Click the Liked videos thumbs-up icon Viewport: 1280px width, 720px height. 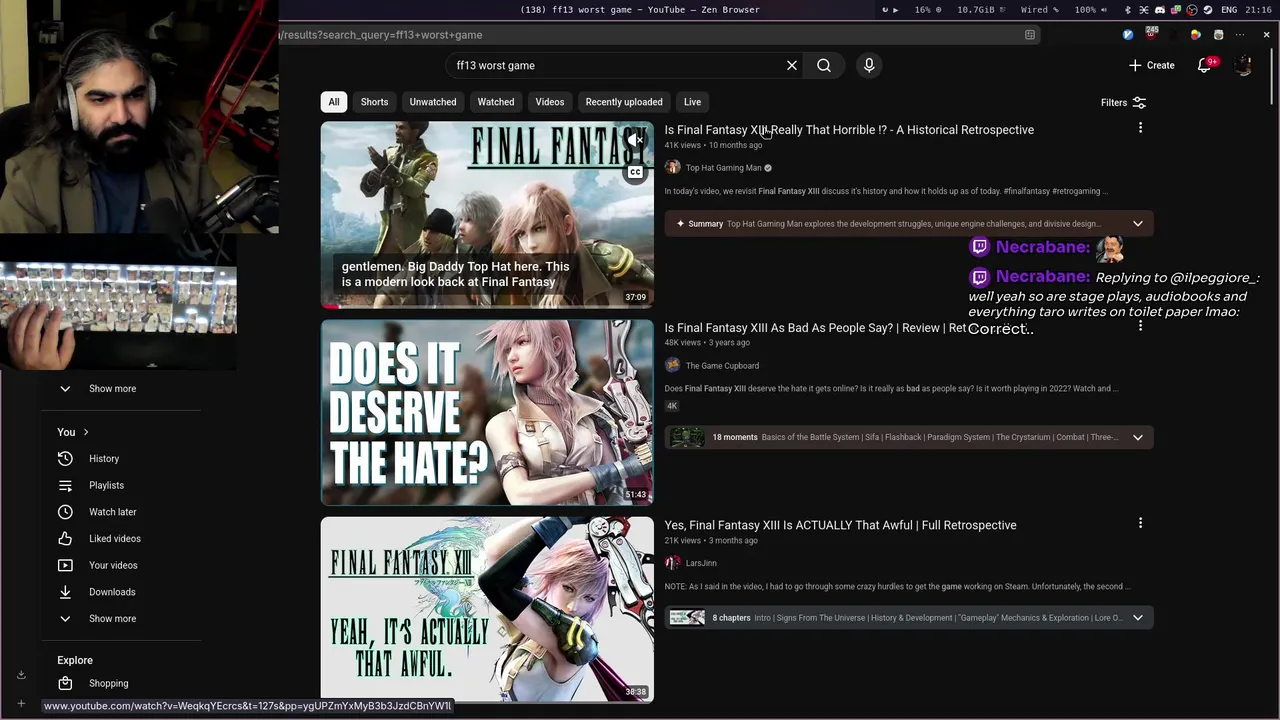coord(65,538)
